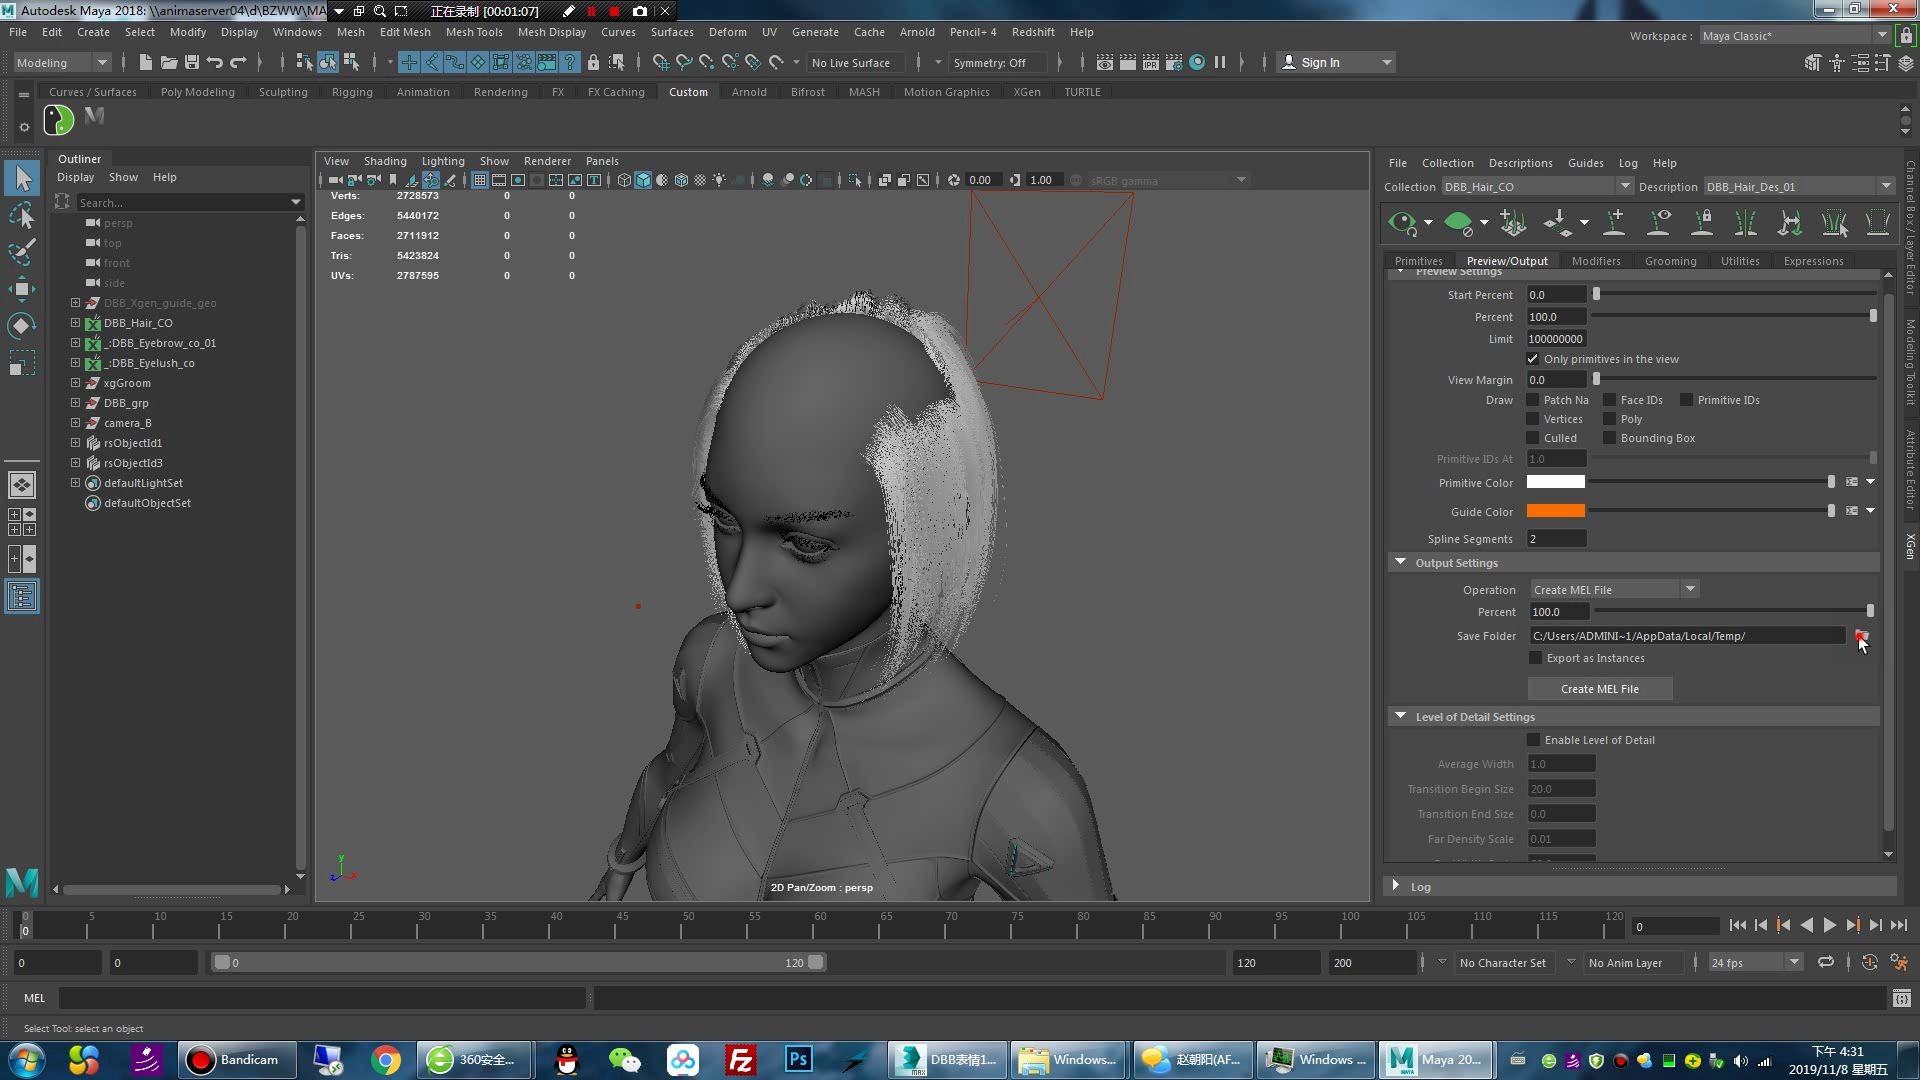The image size is (1920, 1080).
Task: Click the Spline Segments input field
Action: [1556, 539]
